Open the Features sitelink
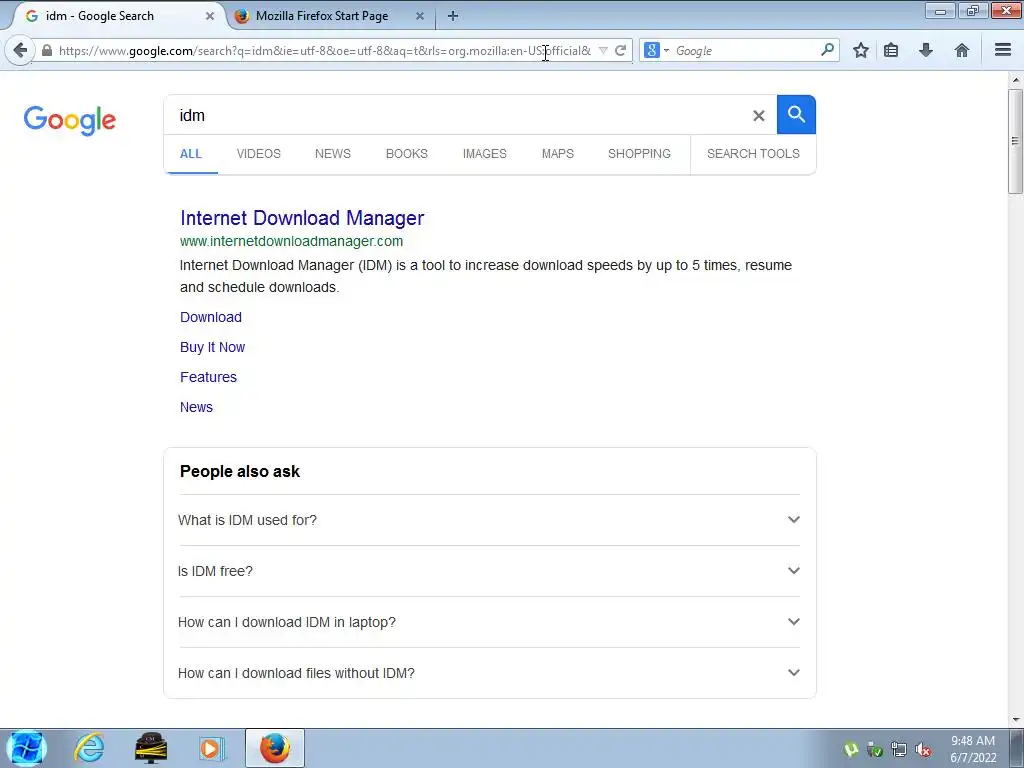This screenshot has width=1024, height=768. tap(208, 377)
